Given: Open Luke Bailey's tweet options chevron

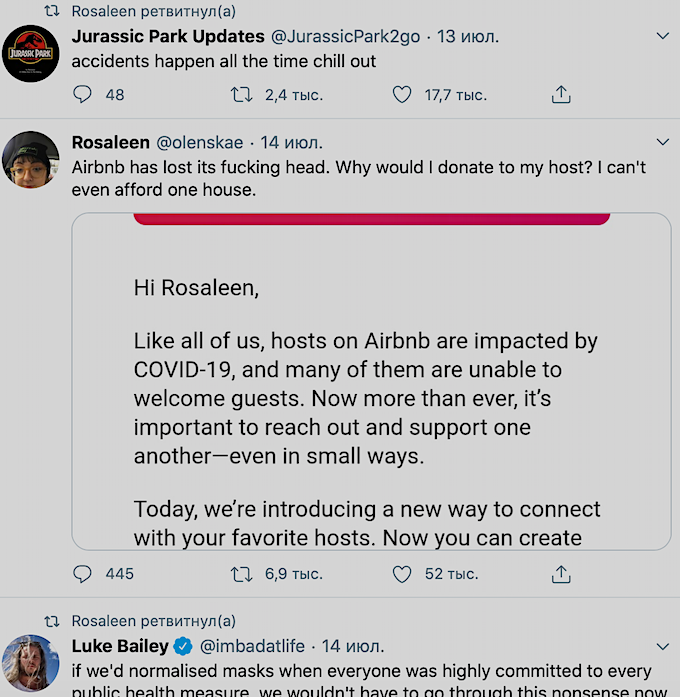Looking at the screenshot, I should 661,646.
